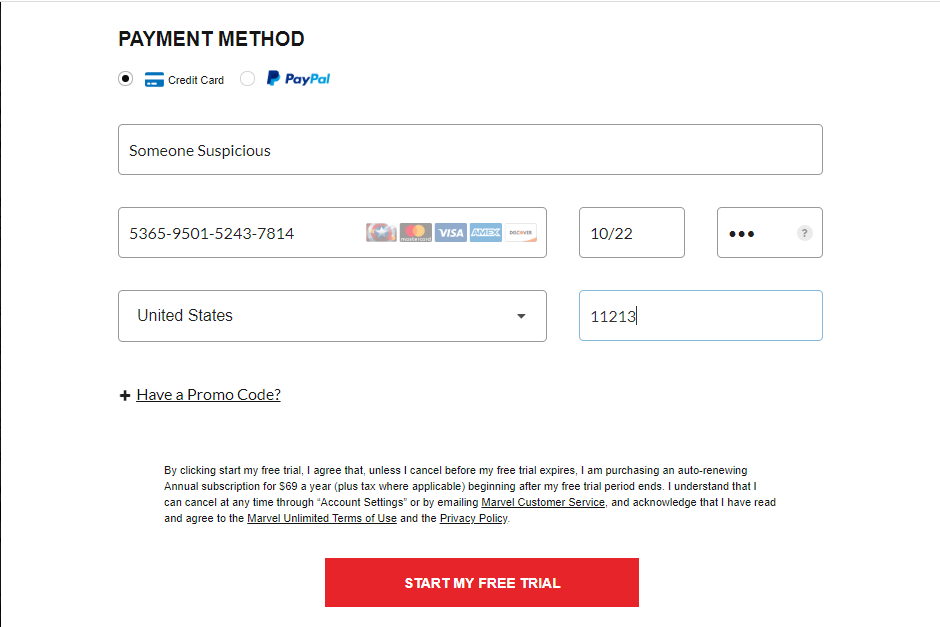Image resolution: width=940 pixels, height=627 pixels.
Task: Click the Mastercard icon
Action: point(416,233)
